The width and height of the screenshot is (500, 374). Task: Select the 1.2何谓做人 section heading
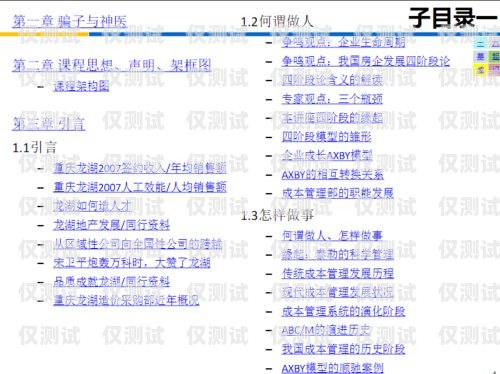point(277,22)
